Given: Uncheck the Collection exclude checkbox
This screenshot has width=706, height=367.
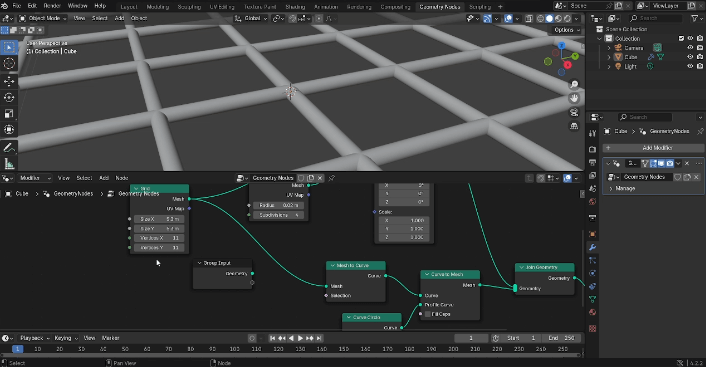Looking at the screenshot, I should pyautogui.click(x=681, y=38).
